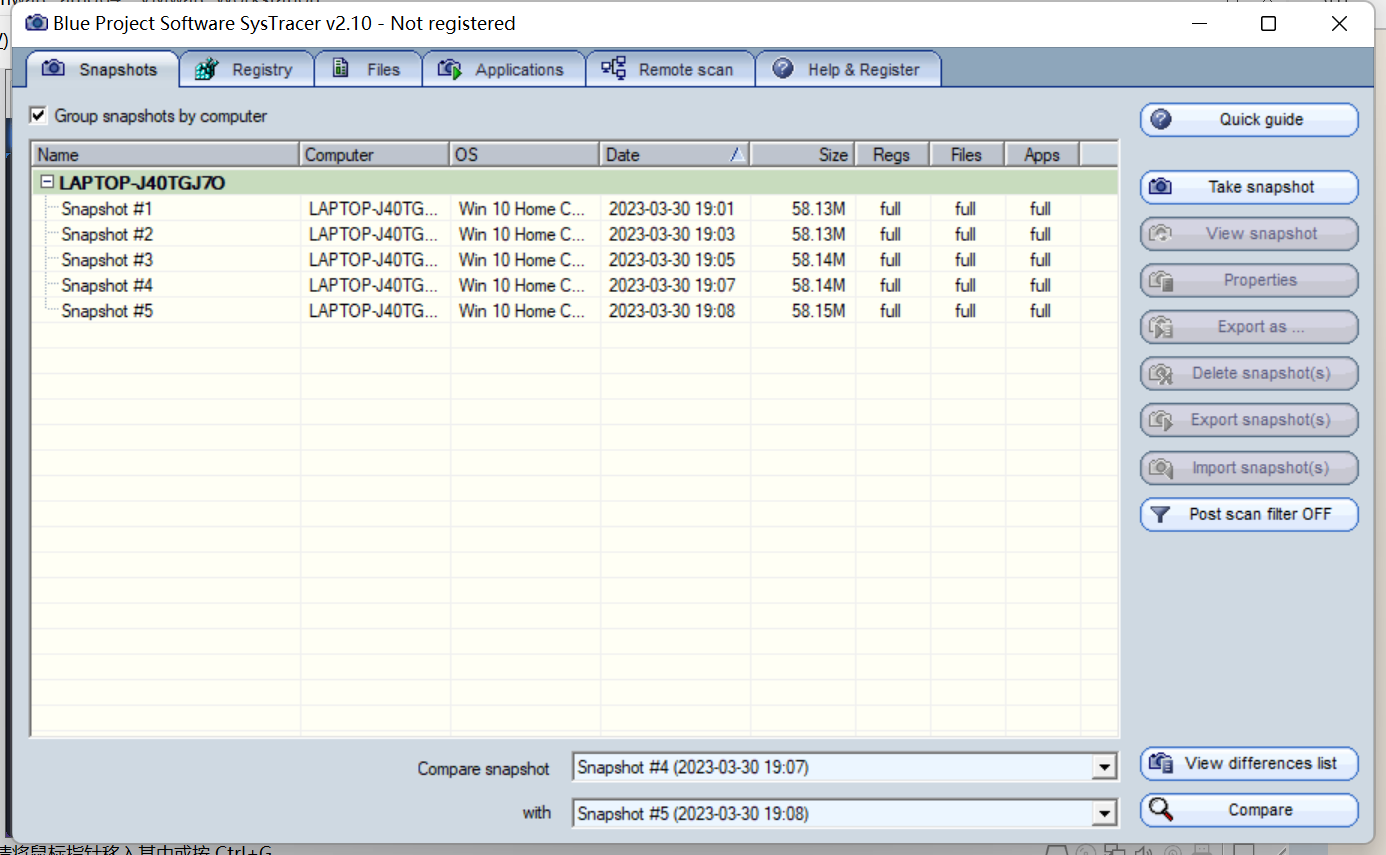The height and width of the screenshot is (855, 1386).
Task: Click the SysTracer camera icon in title bar
Action: [x=35, y=23]
